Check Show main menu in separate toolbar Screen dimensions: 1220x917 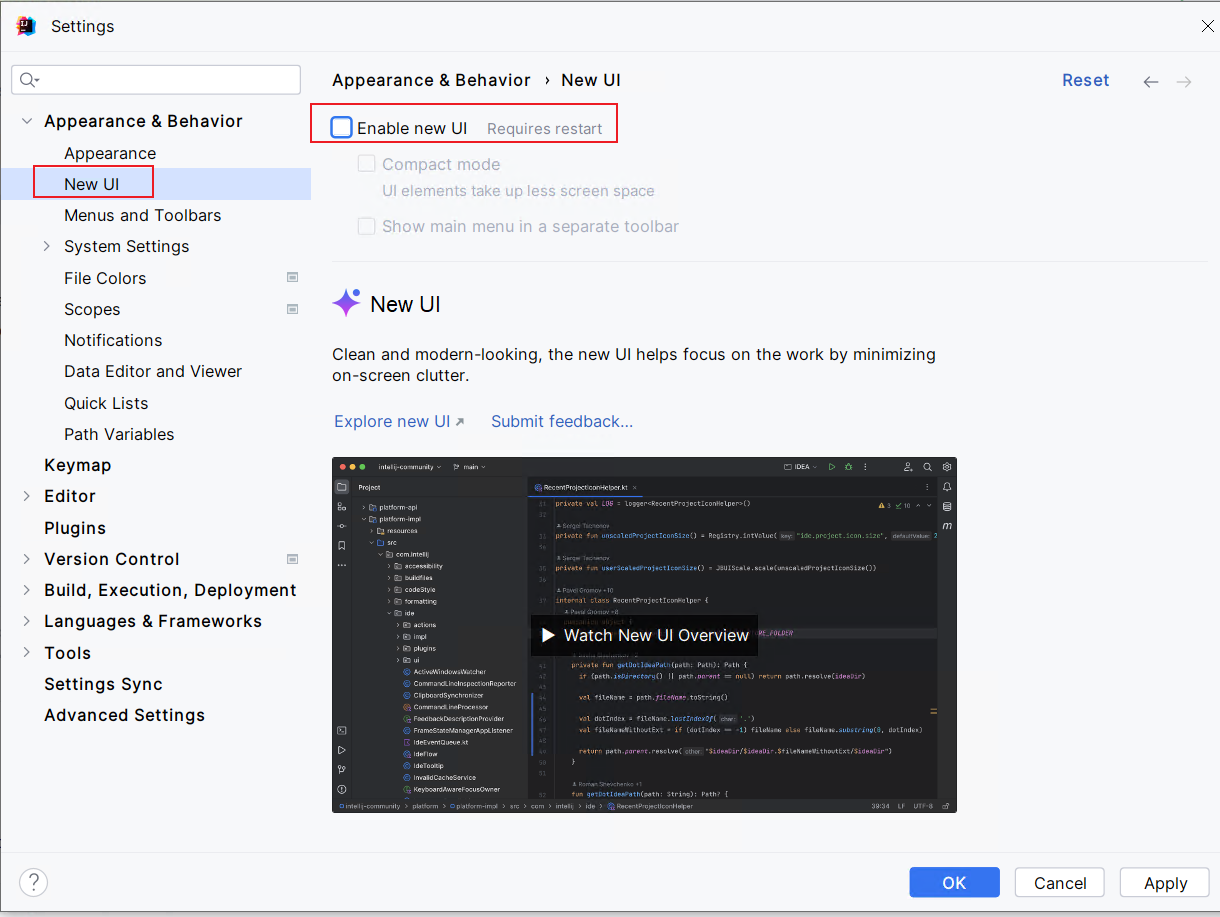coord(367,226)
